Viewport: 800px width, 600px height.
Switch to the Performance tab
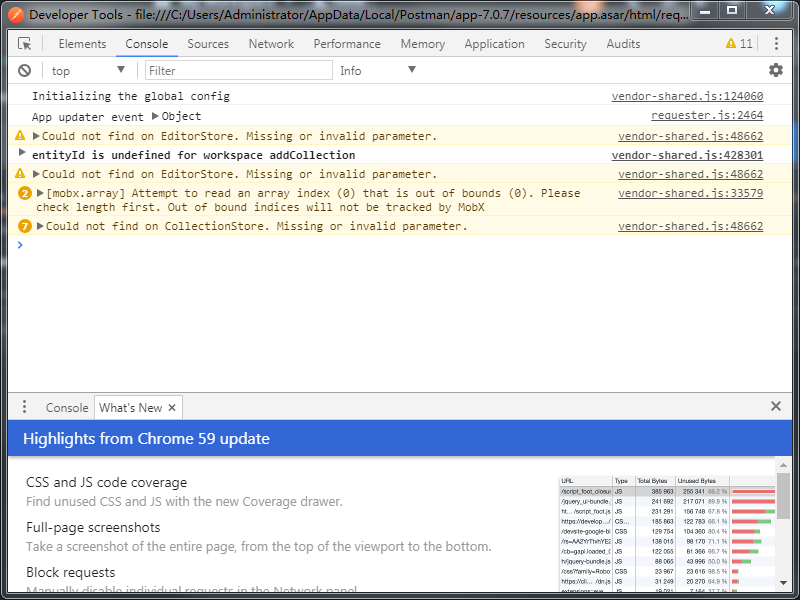347,44
